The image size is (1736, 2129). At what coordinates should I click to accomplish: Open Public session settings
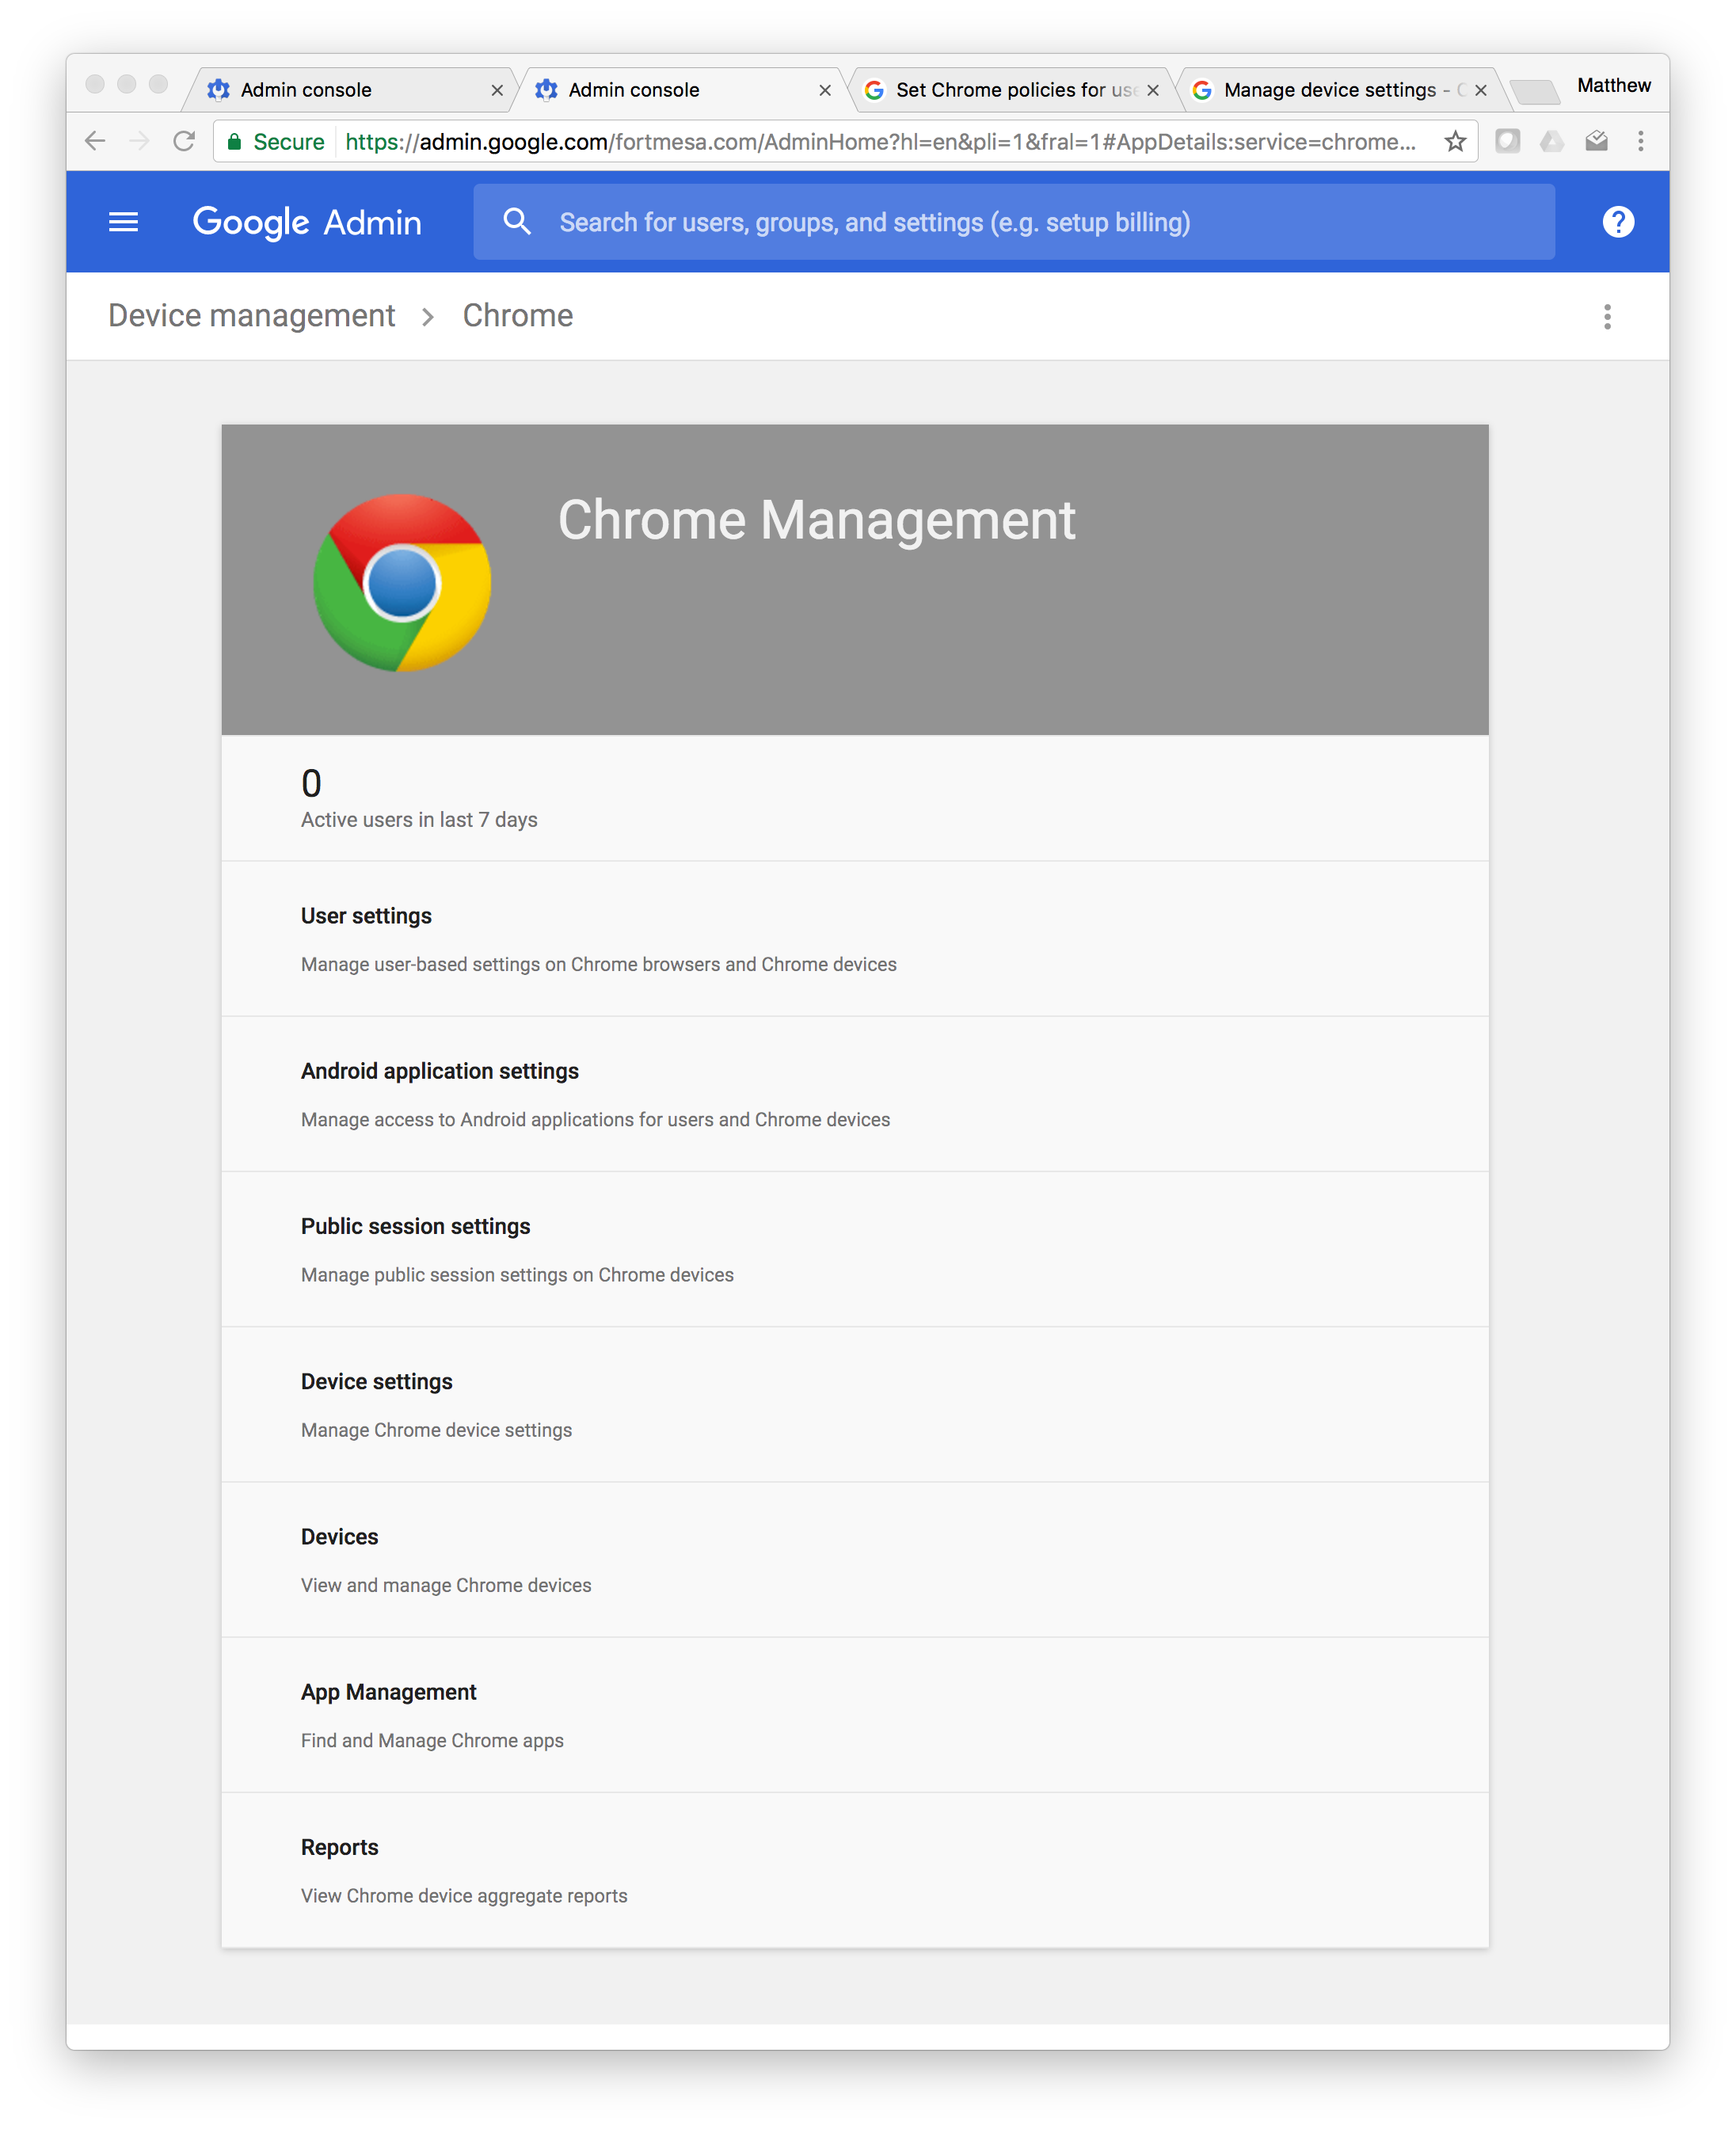click(855, 1249)
